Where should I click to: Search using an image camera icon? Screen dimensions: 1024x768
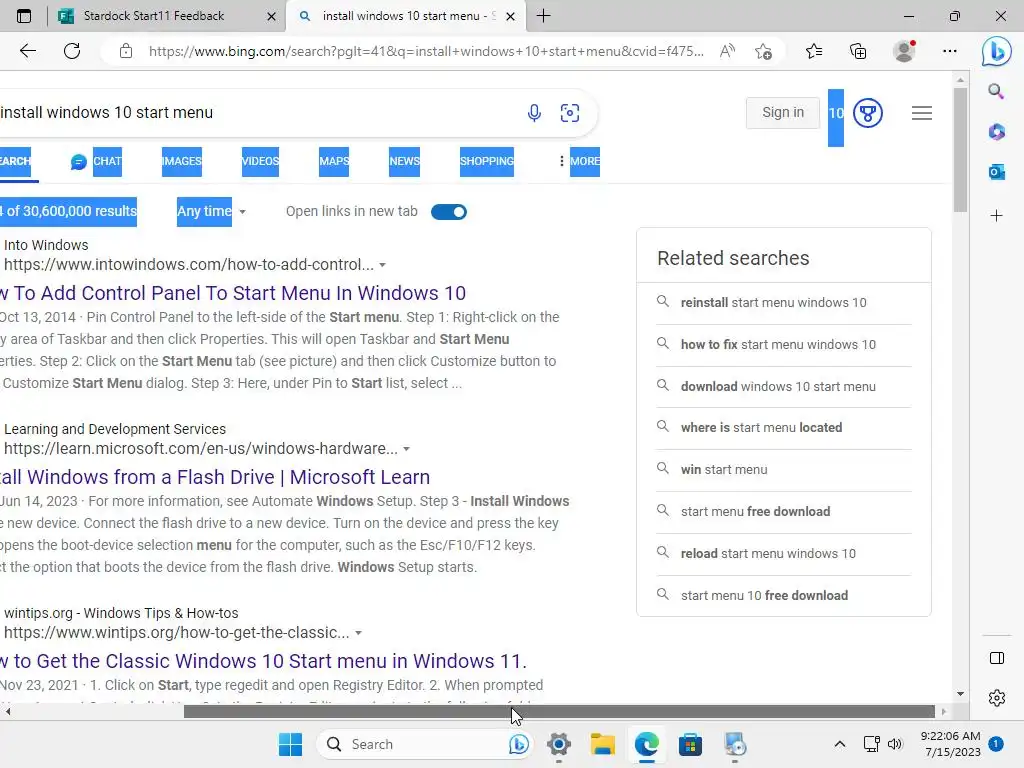point(569,113)
